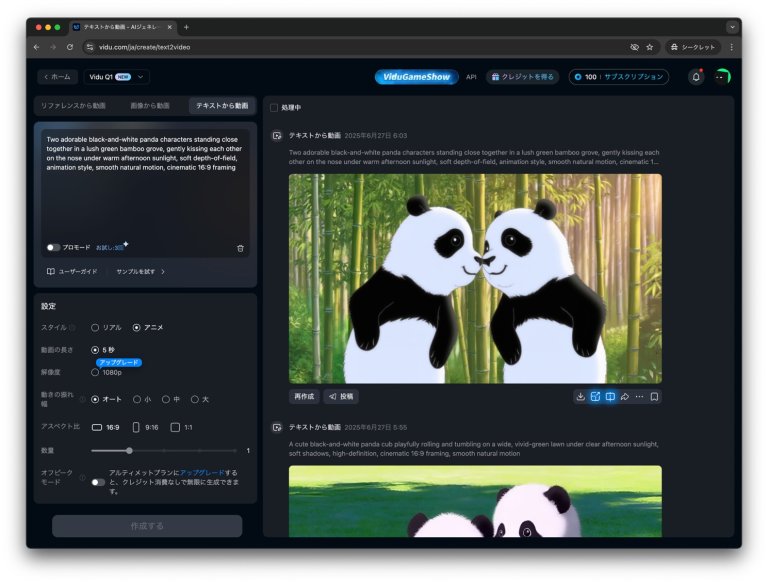Select the リアル style radio button
Viewport: 768px width, 583px height.
click(95, 327)
